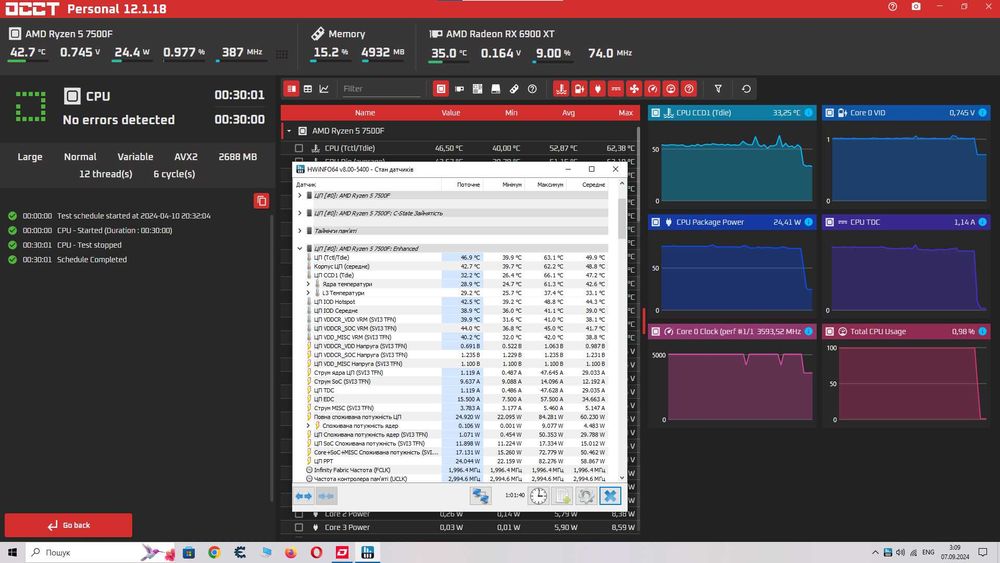The image size is (1000, 563).
Task: Open Google Chrome from the taskbar
Action: click(214, 552)
